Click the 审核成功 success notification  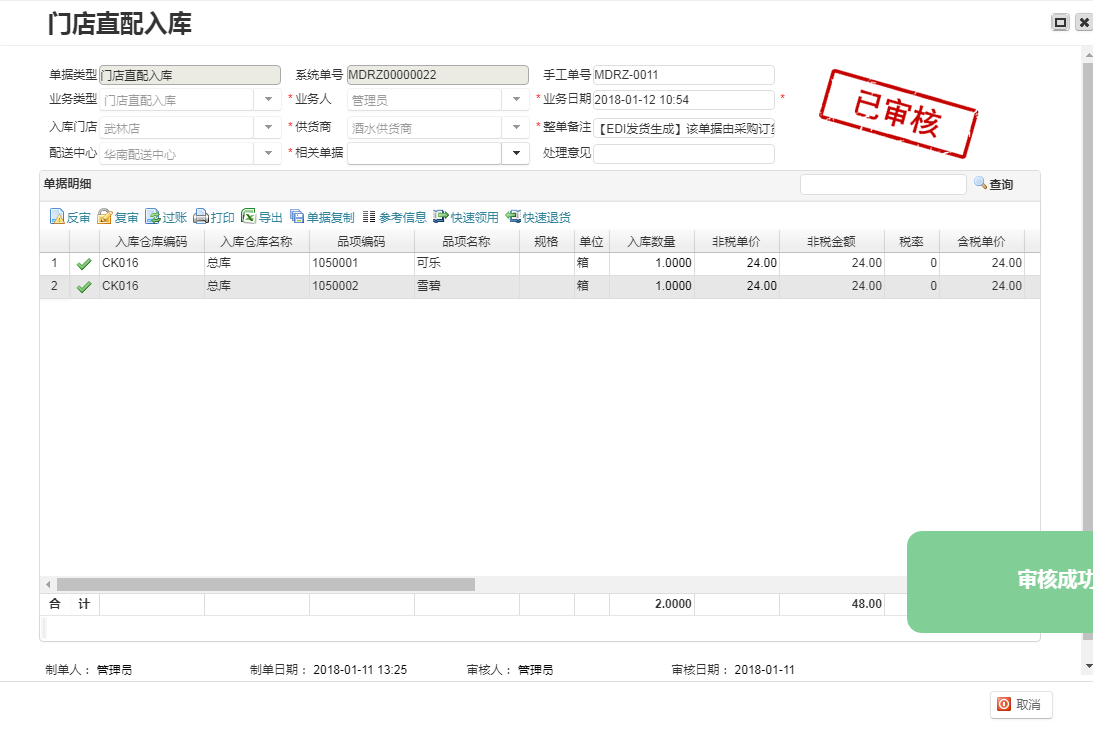point(1000,581)
